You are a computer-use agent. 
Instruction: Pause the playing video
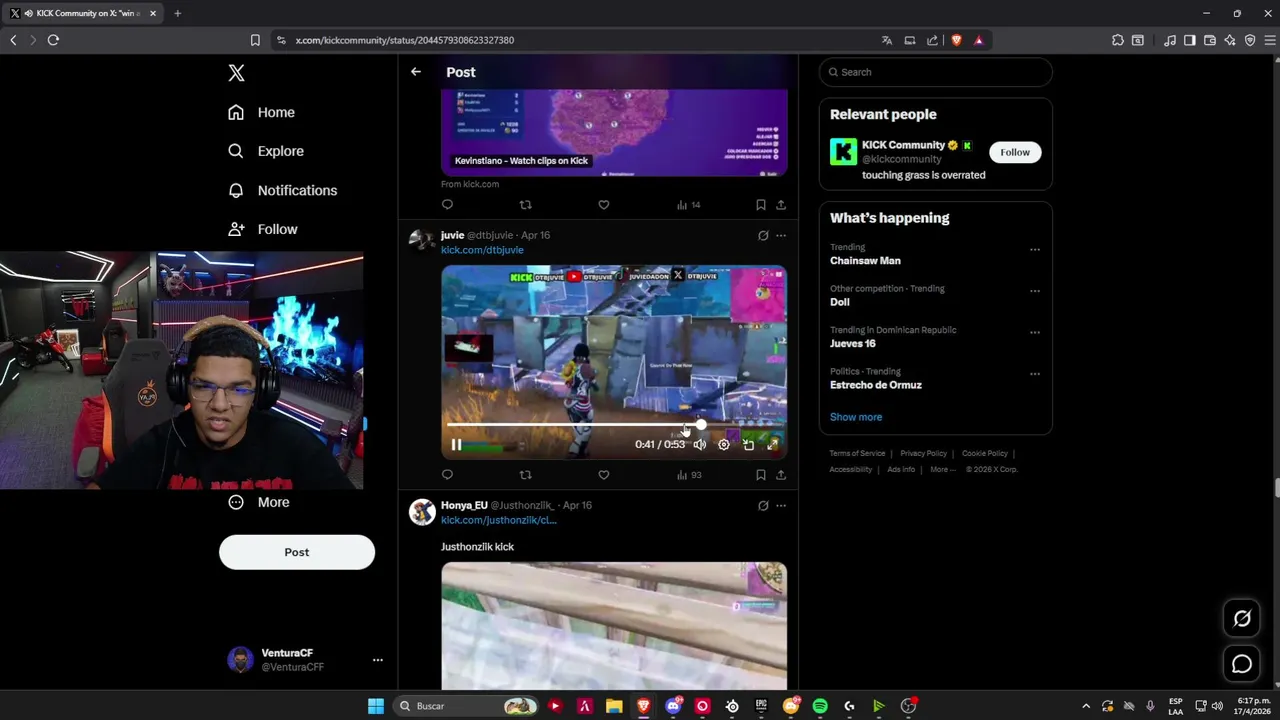pyautogui.click(x=456, y=445)
